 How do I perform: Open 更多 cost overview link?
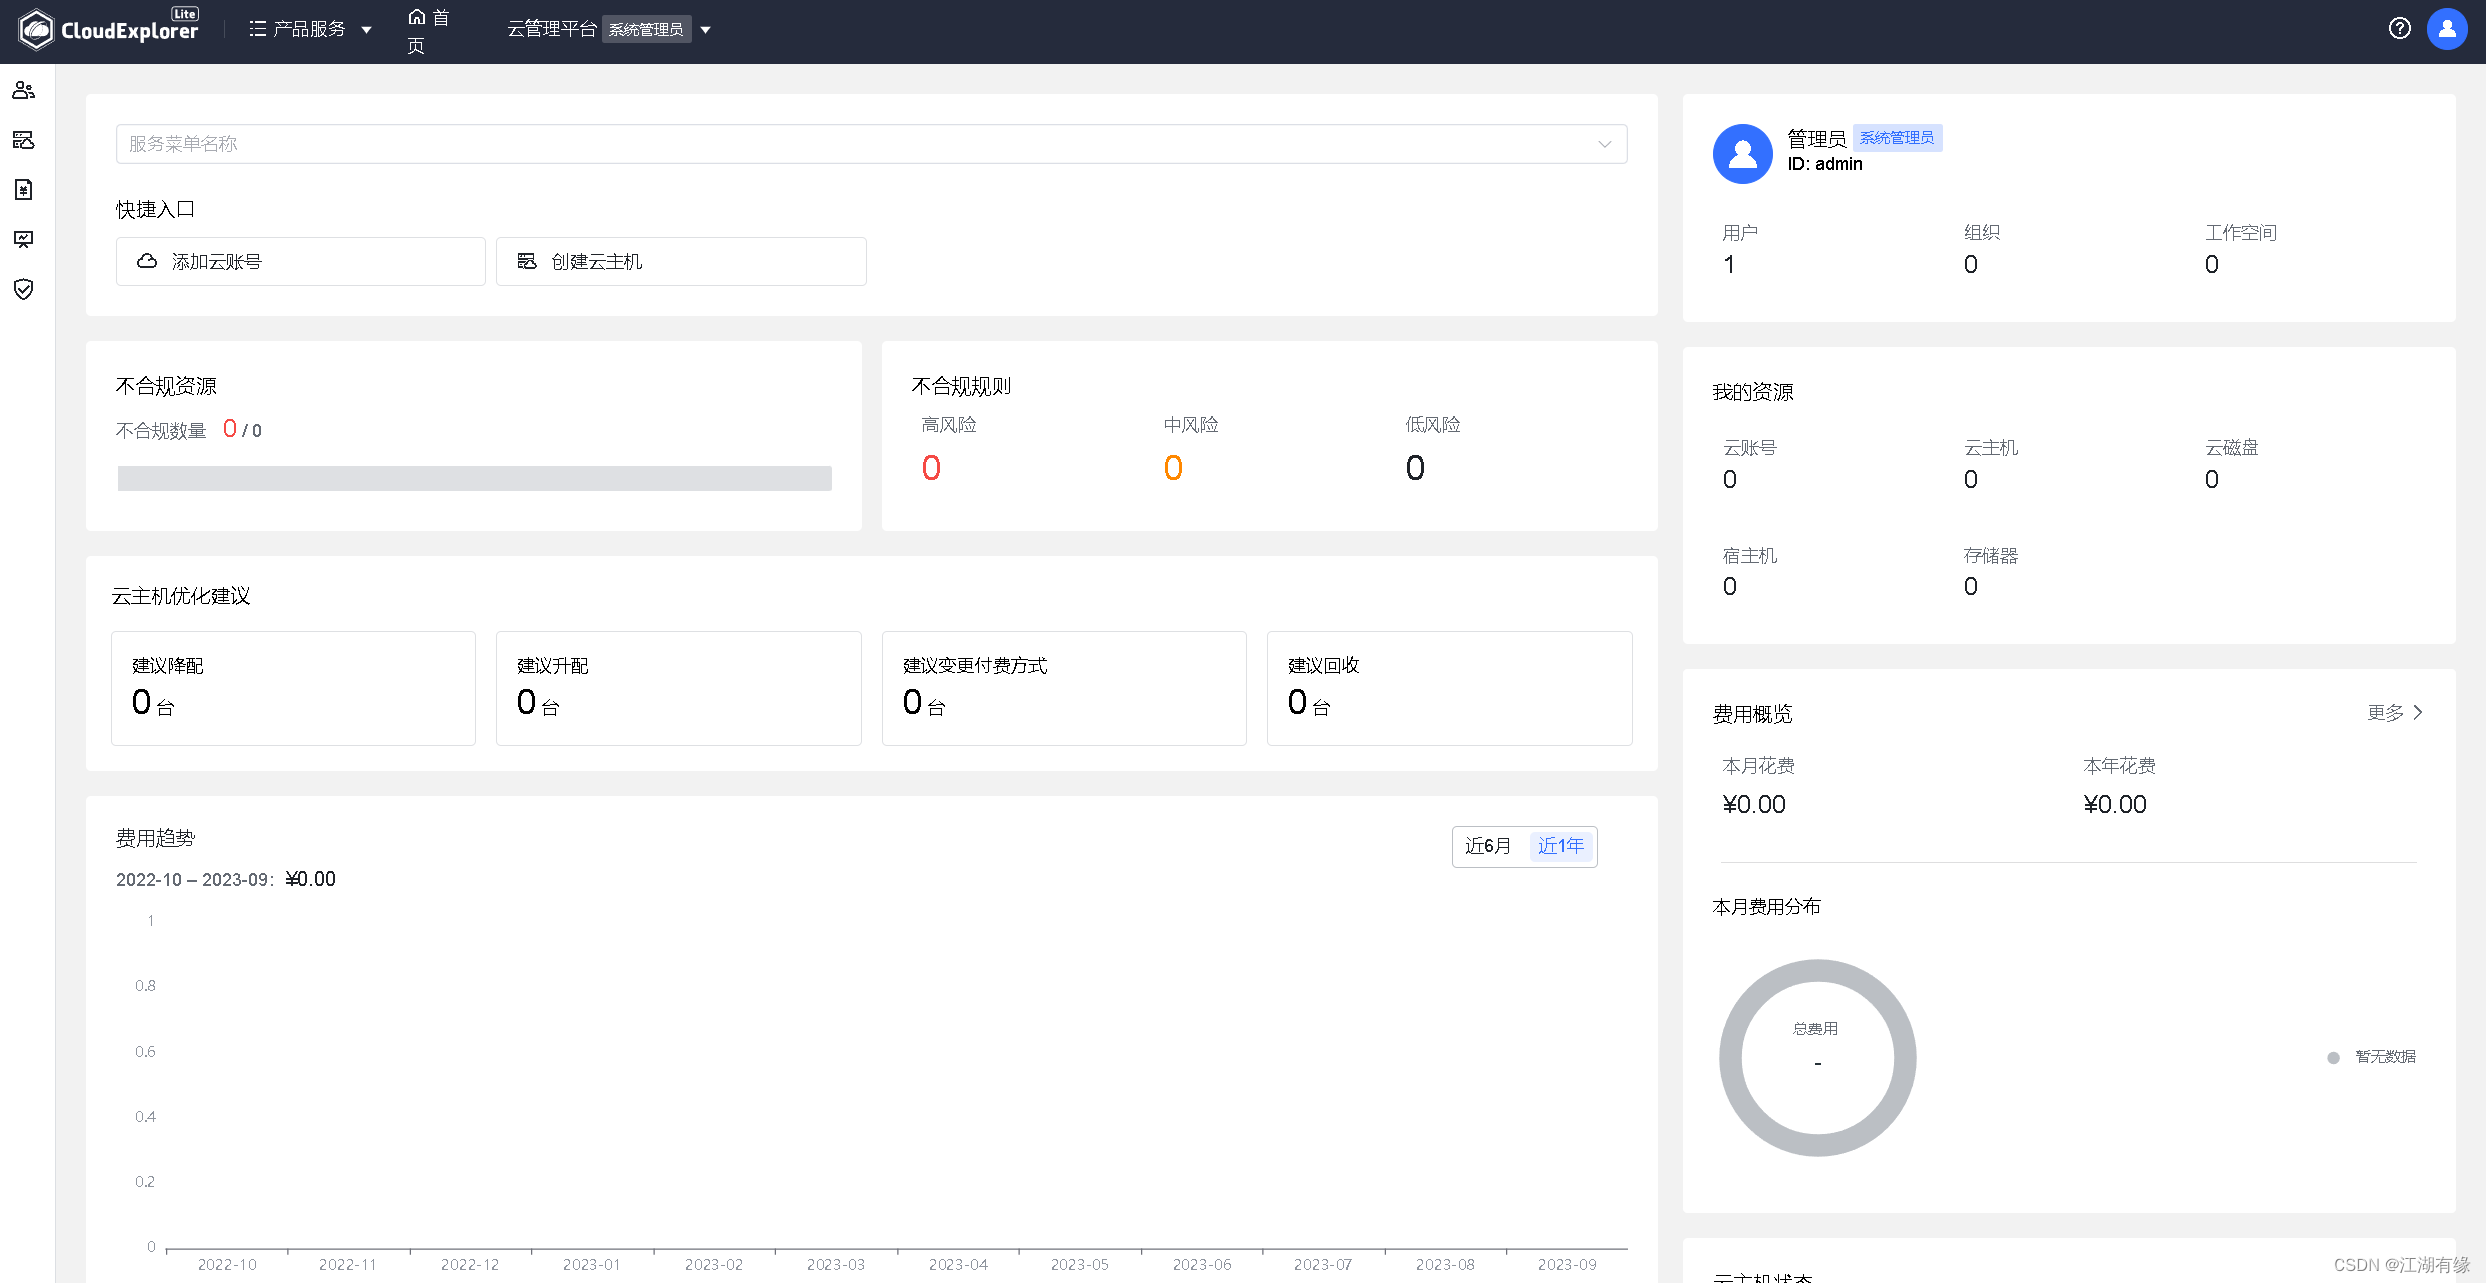pyautogui.click(x=2395, y=713)
